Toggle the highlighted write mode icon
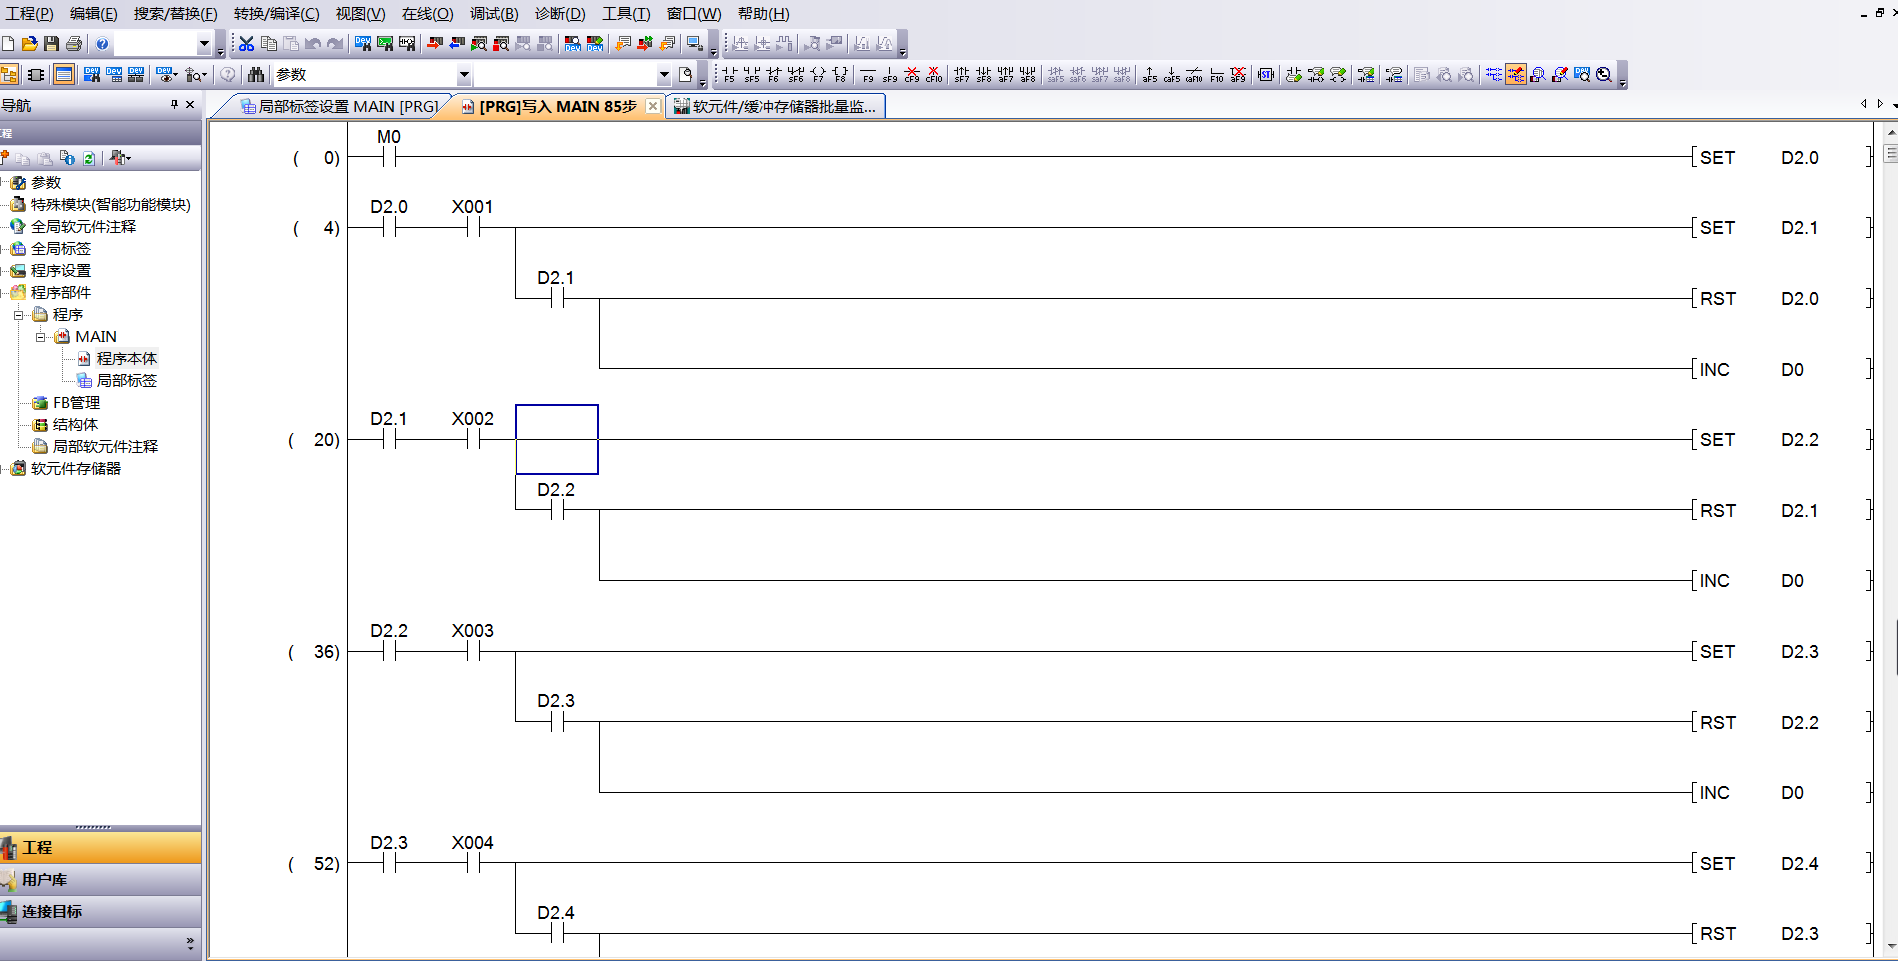This screenshot has width=1898, height=961. coord(1516,75)
